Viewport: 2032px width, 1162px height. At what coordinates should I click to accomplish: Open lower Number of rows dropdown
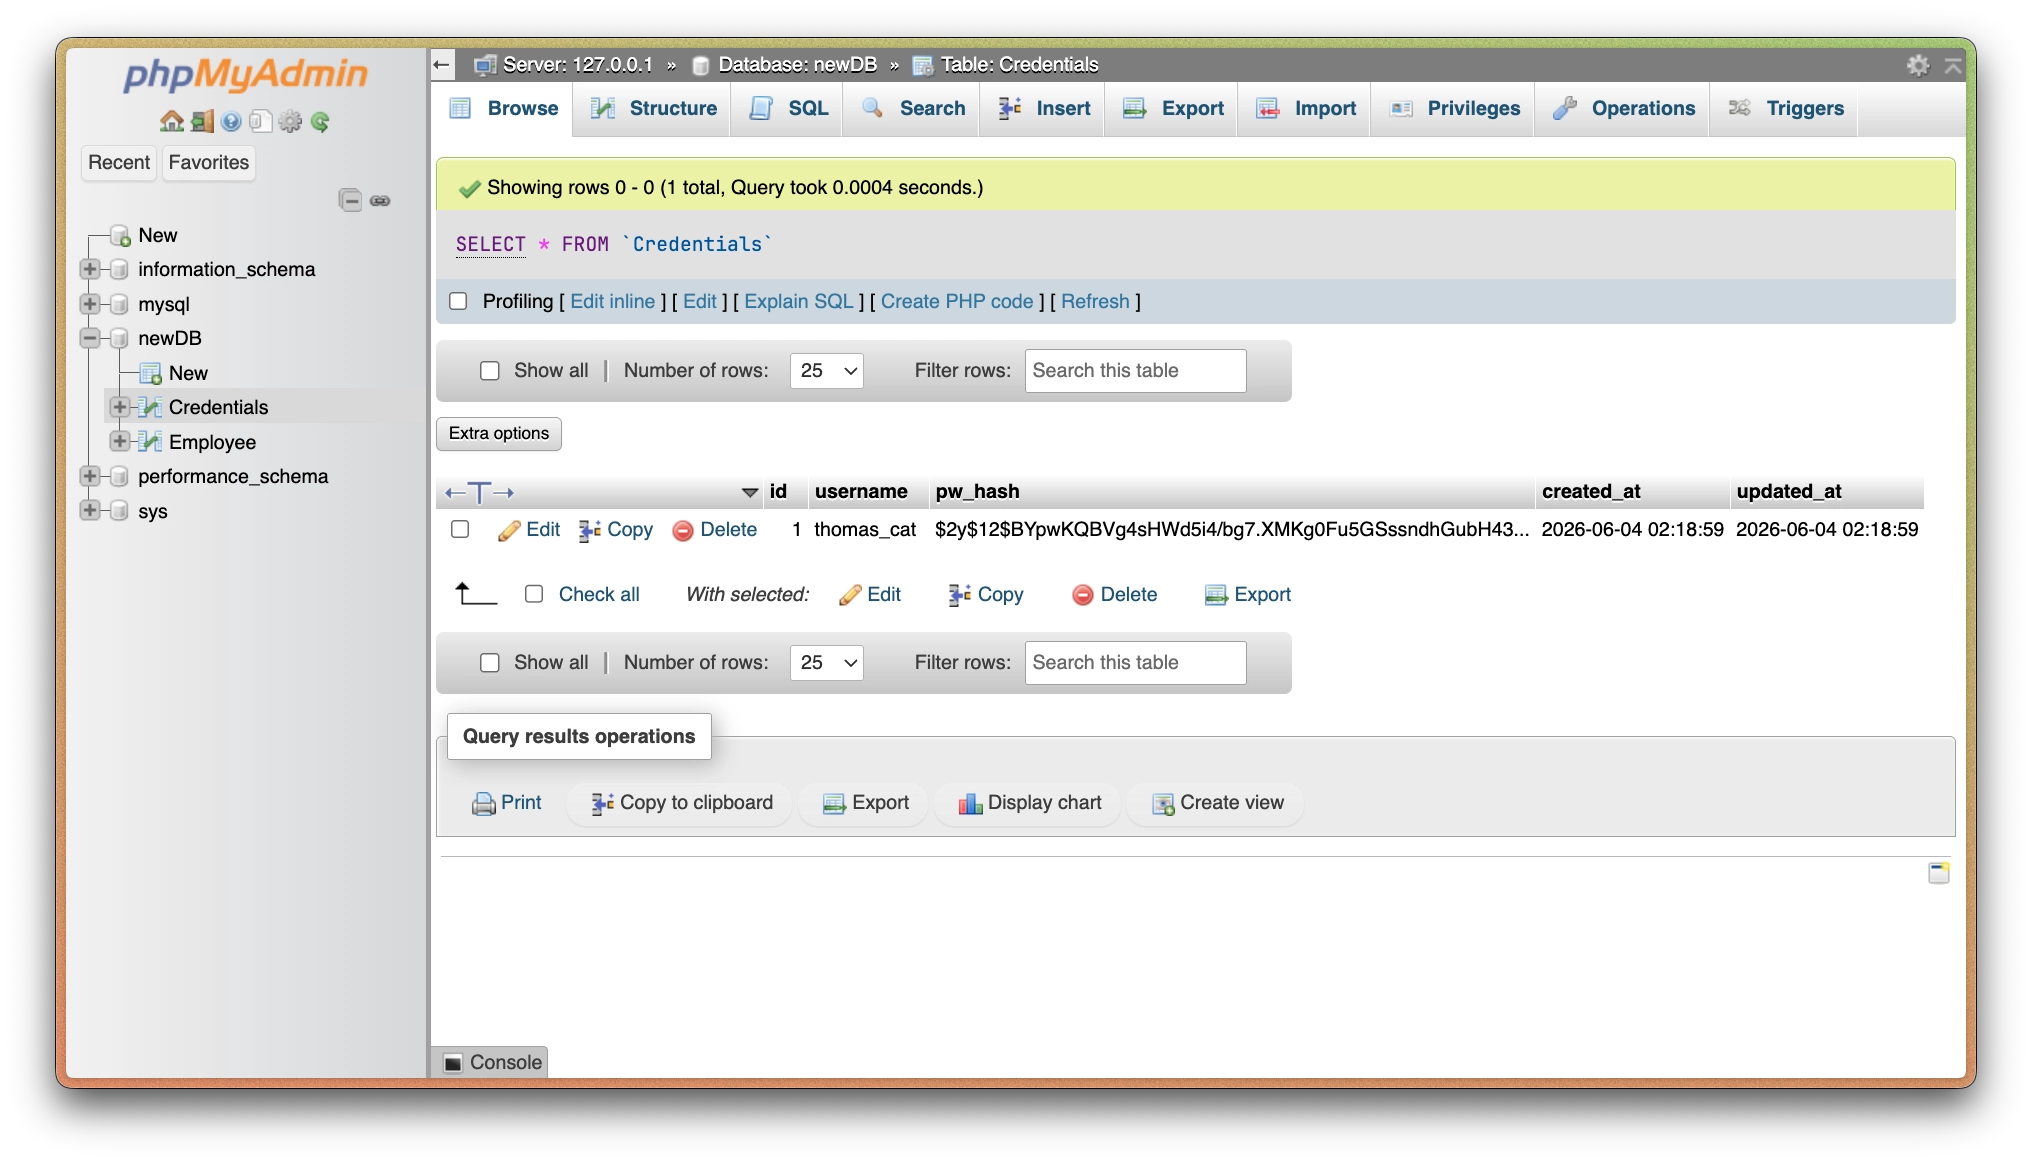827,663
